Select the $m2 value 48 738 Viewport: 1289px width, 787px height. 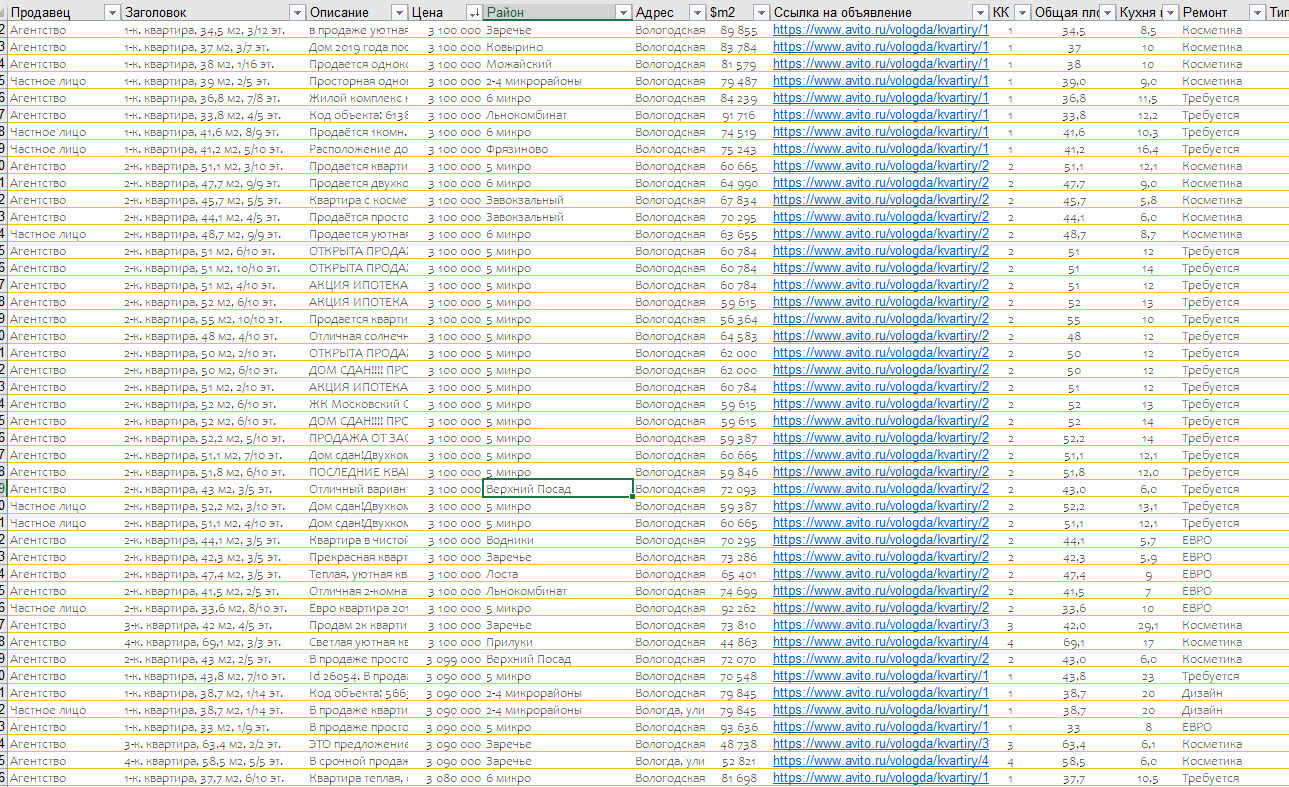pos(739,744)
